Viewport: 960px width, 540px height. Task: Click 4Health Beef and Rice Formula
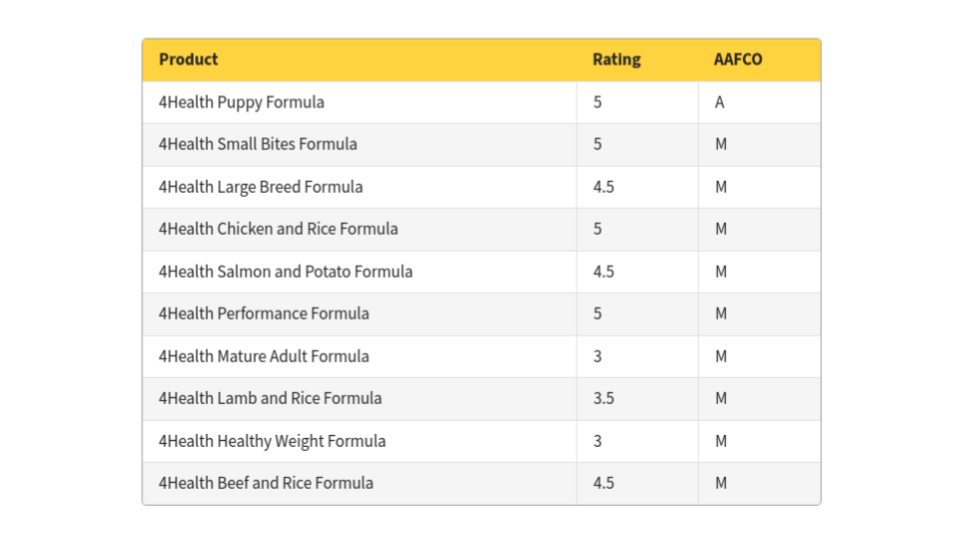[266, 483]
